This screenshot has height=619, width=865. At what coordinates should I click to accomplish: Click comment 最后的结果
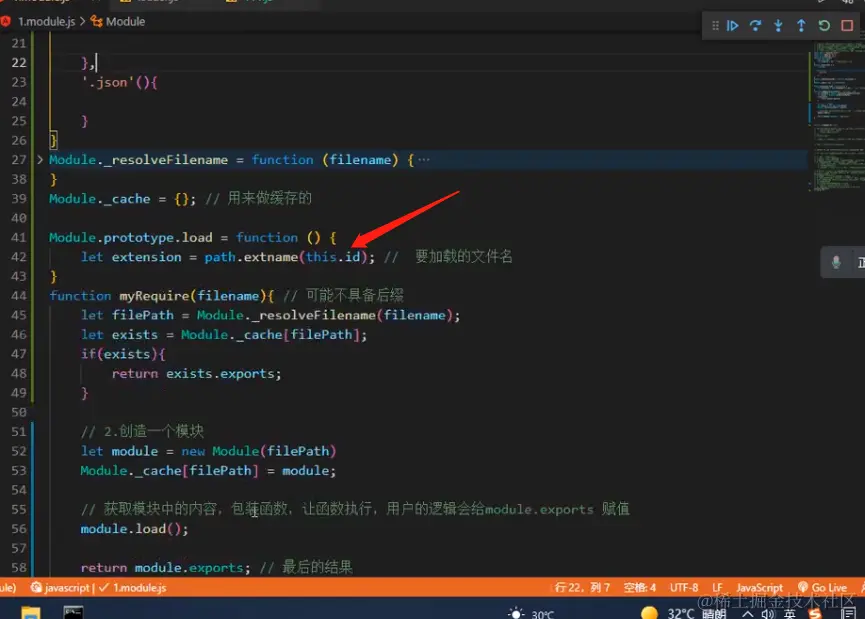(x=317, y=567)
